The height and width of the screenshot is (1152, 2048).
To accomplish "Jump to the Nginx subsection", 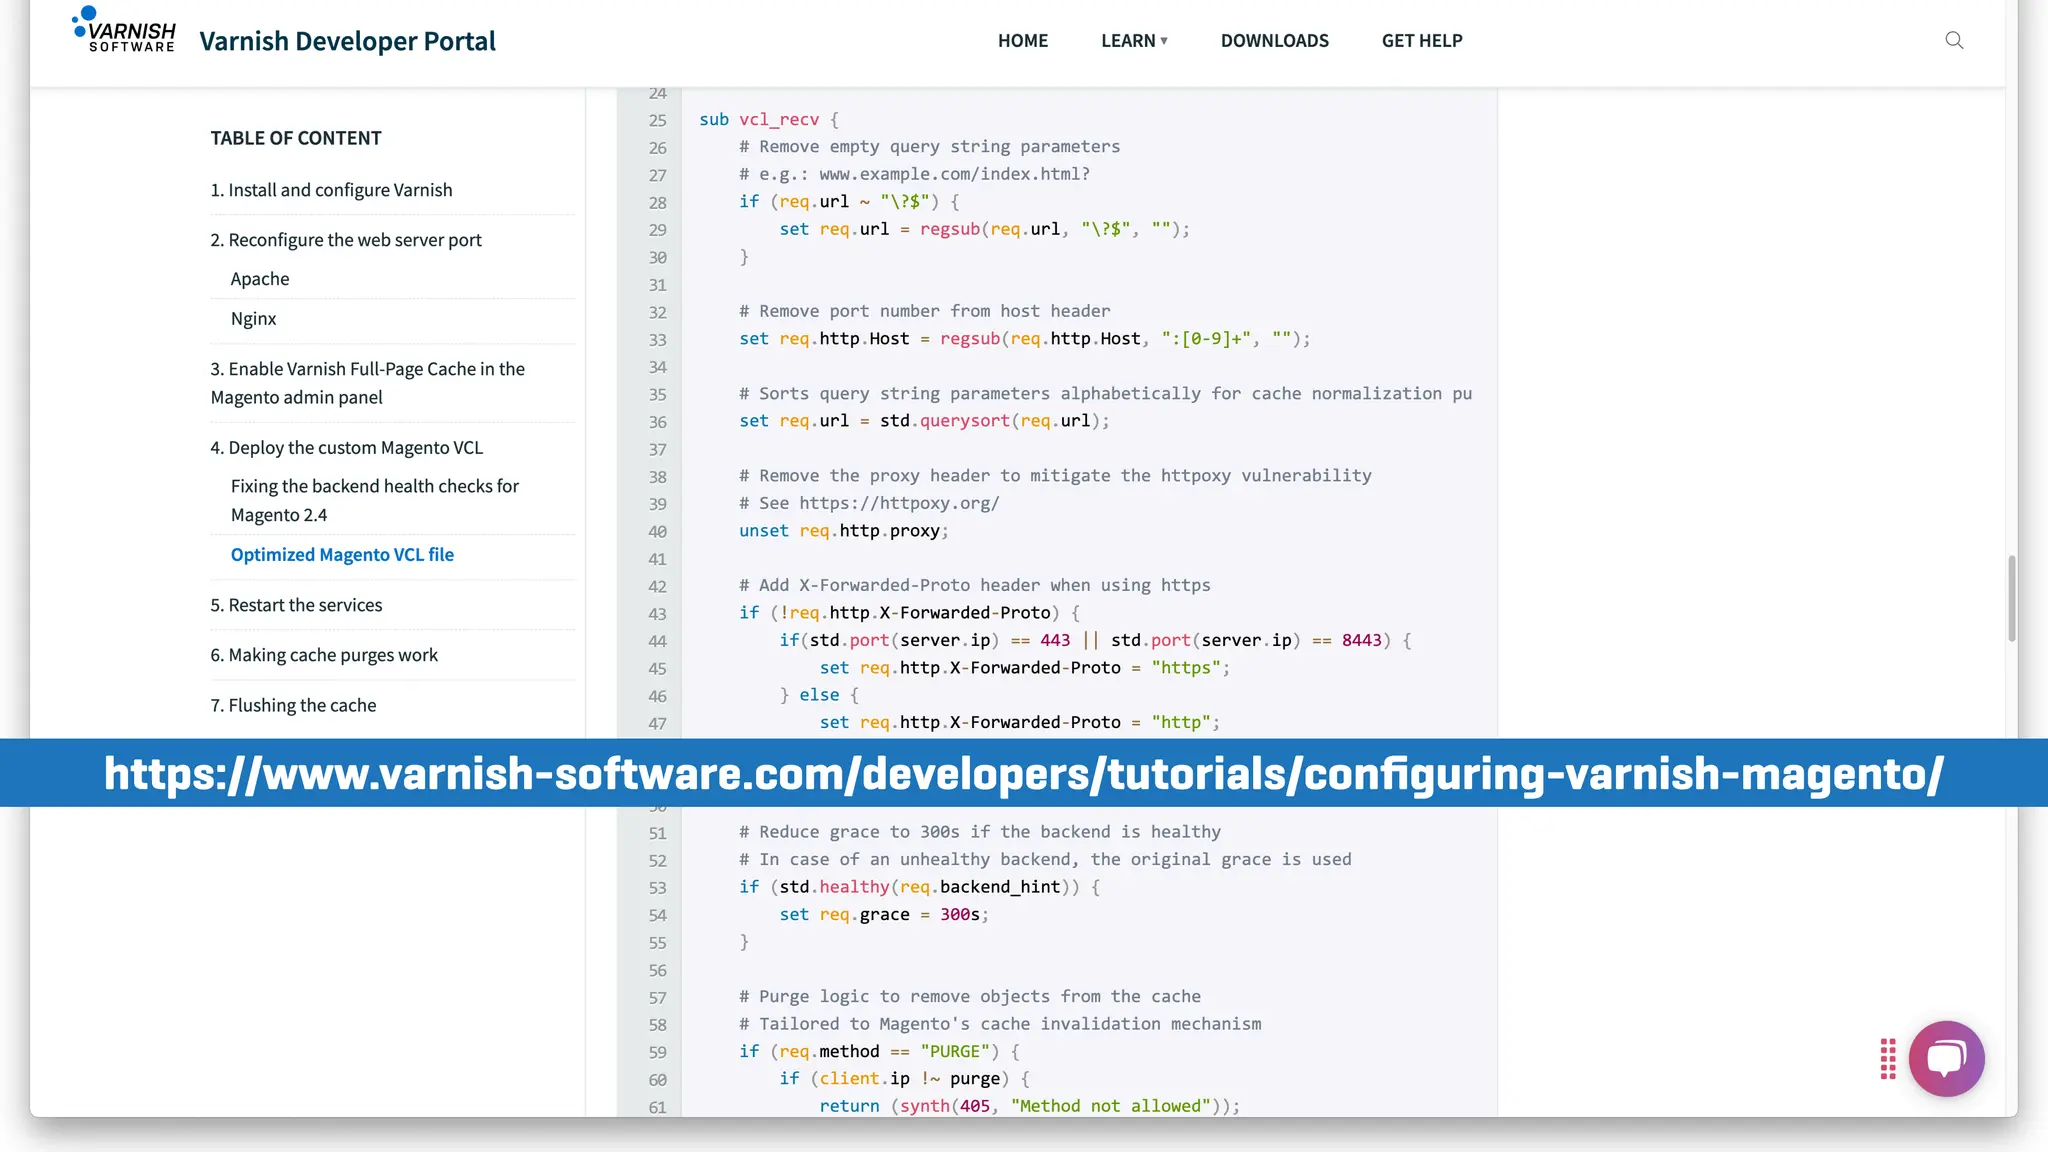I will point(253,319).
